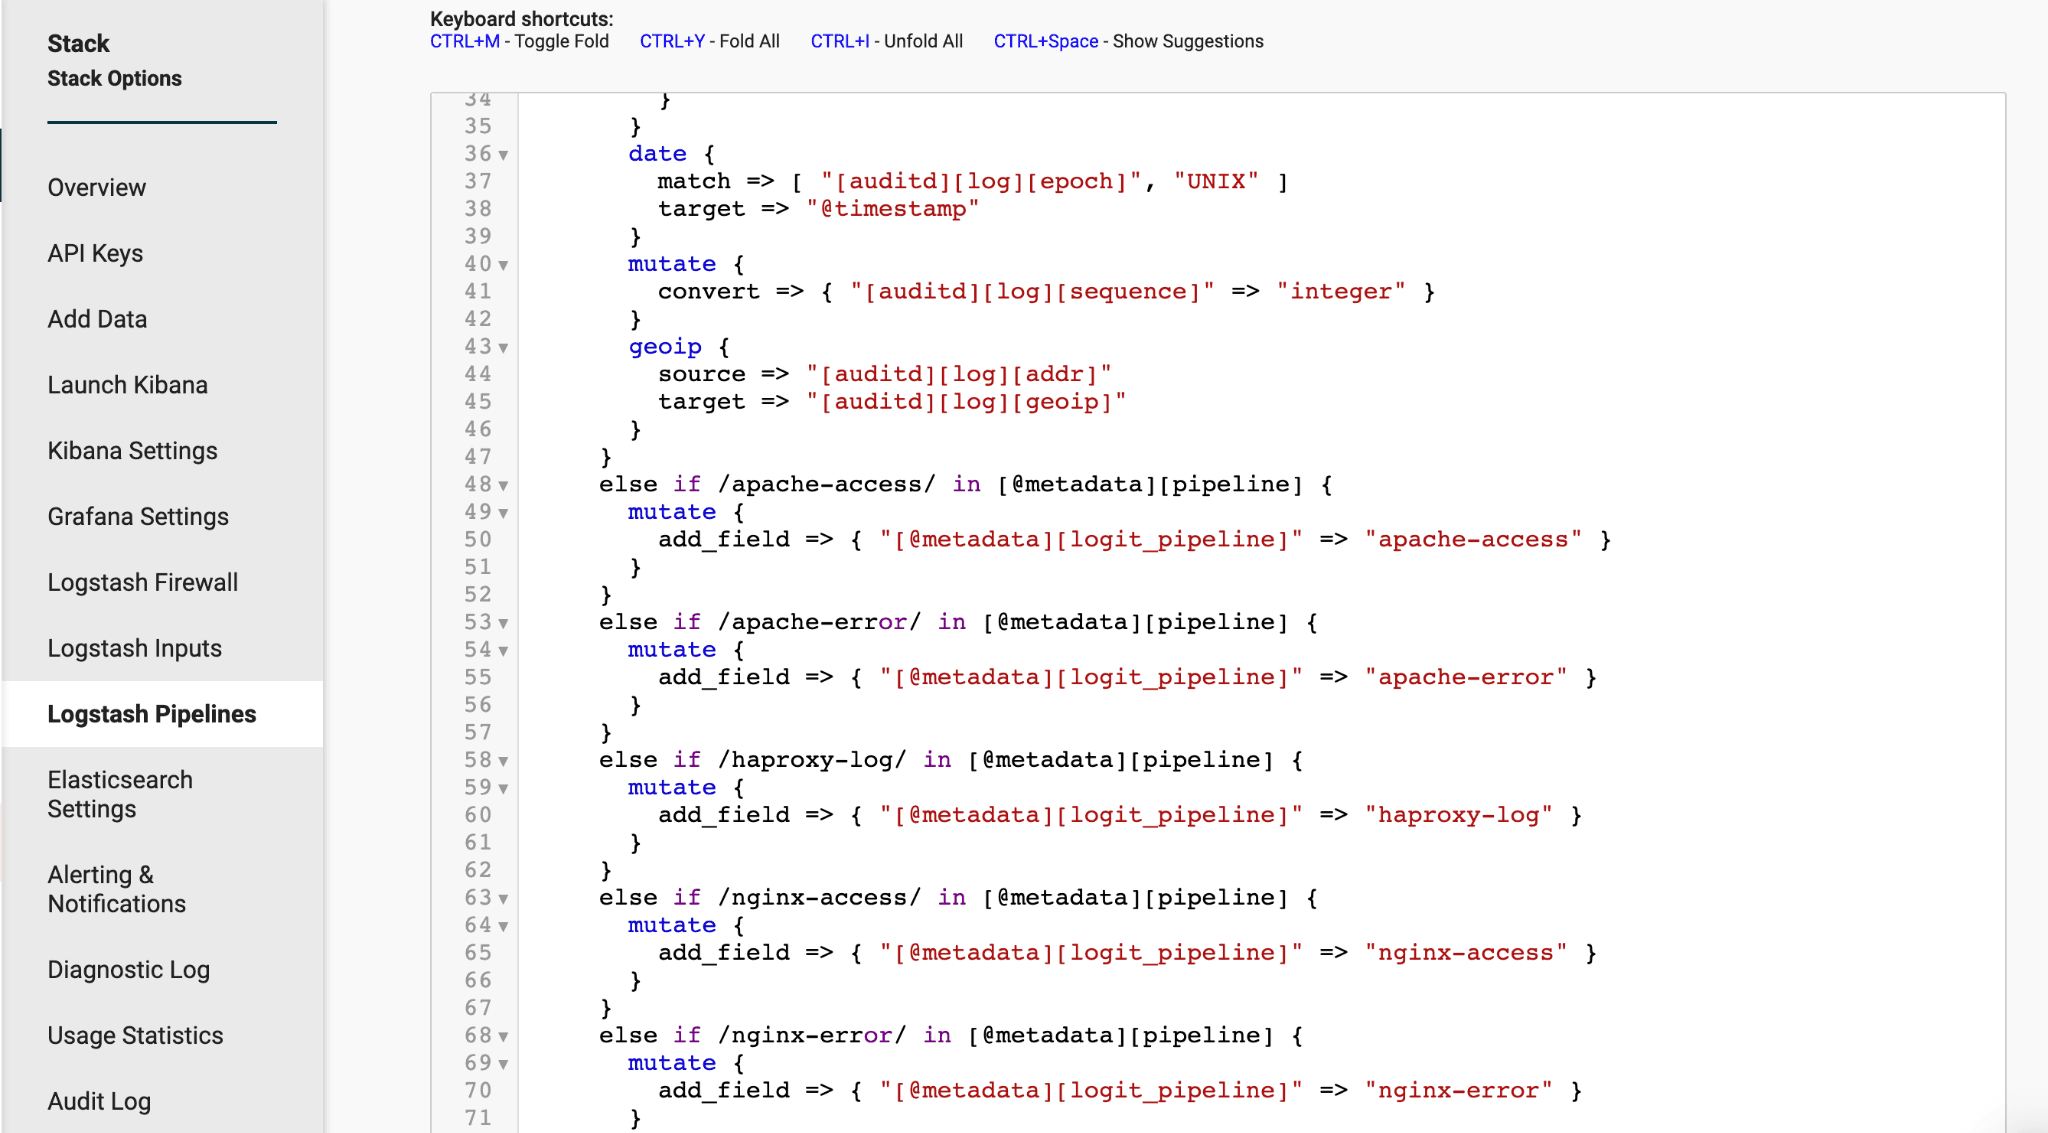Viewport: 2048px width, 1133px height.
Task: Click the "nginx-access" value on line 65
Action: point(1466,953)
